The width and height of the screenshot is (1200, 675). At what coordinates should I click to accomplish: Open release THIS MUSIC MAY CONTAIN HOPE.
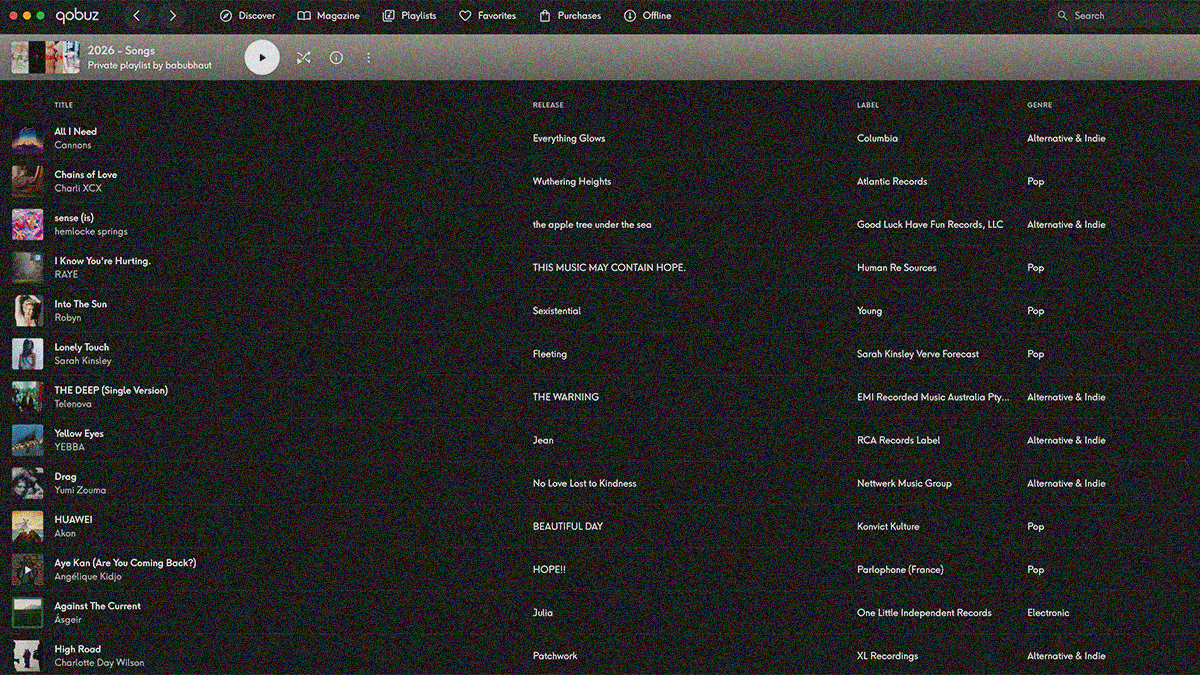(x=609, y=268)
